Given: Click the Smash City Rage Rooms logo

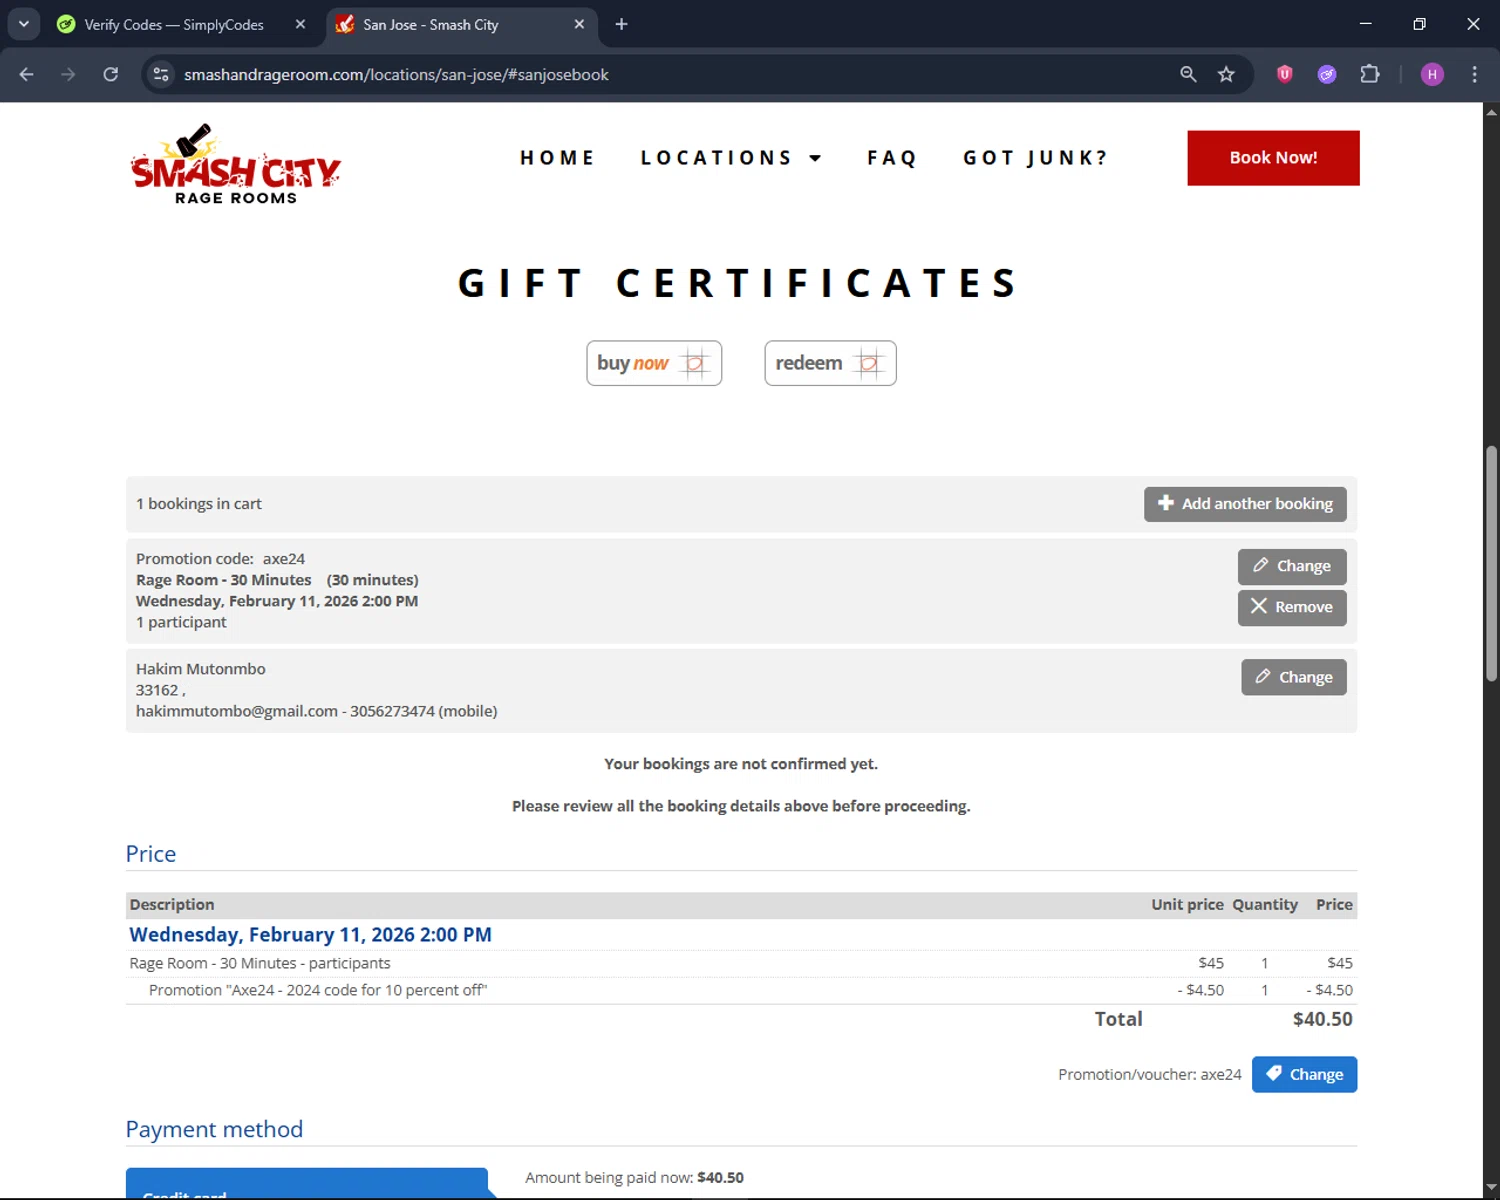Looking at the screenshot, I should tap(236, 164).
